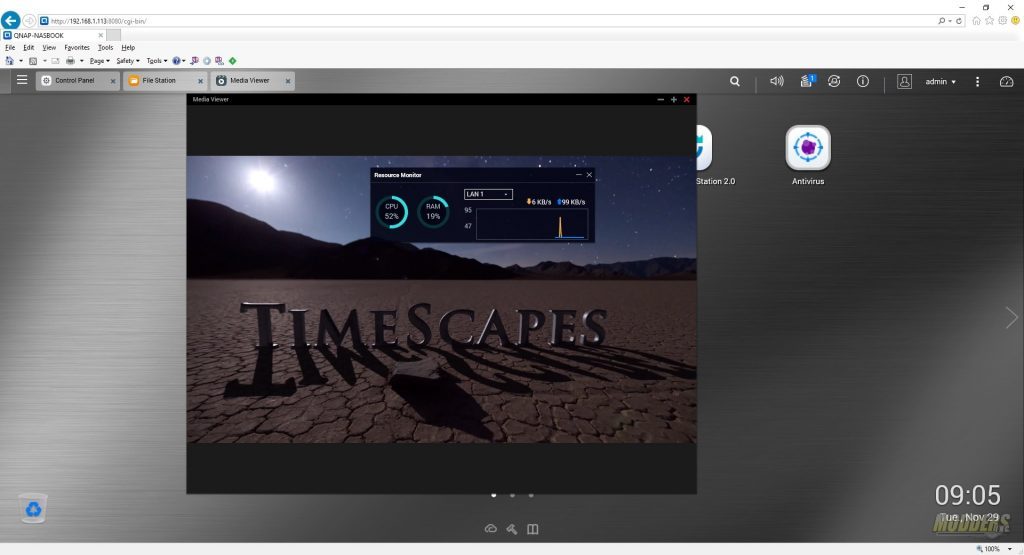Launch the Antivirus desktop app
1024x555 pixels.
808,155
